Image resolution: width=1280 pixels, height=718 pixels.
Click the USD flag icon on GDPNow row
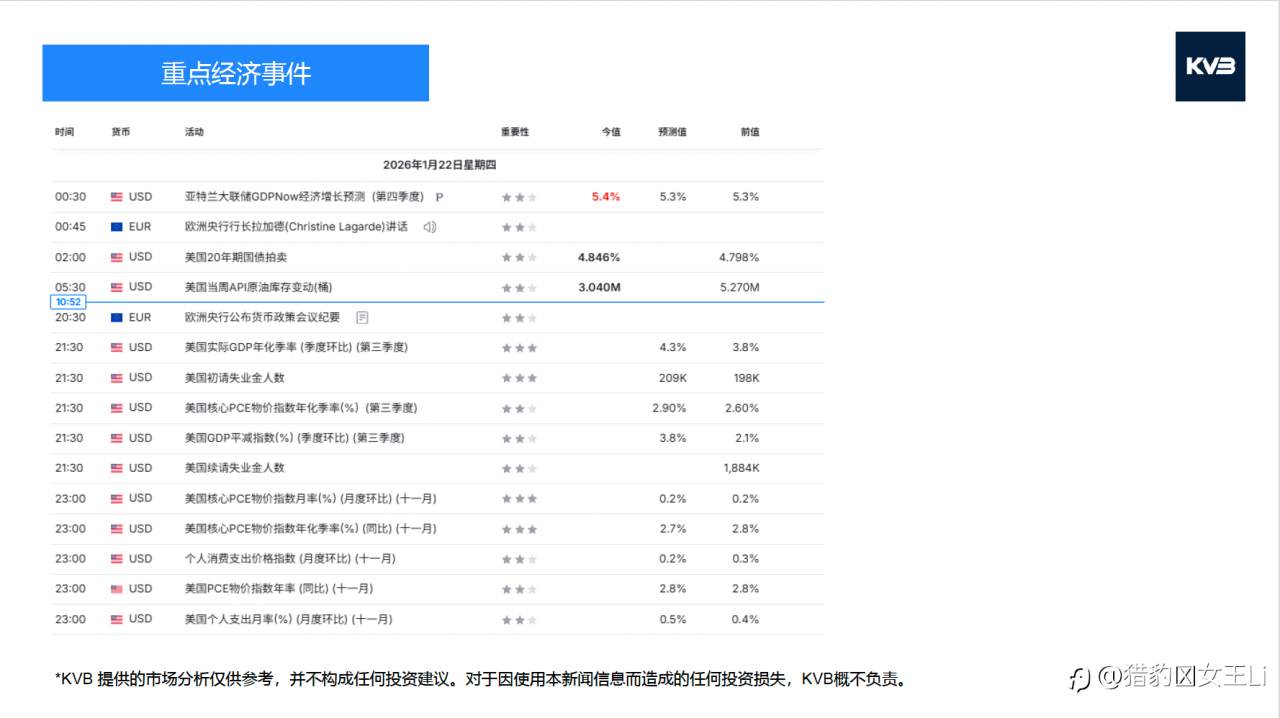point(116,197)
